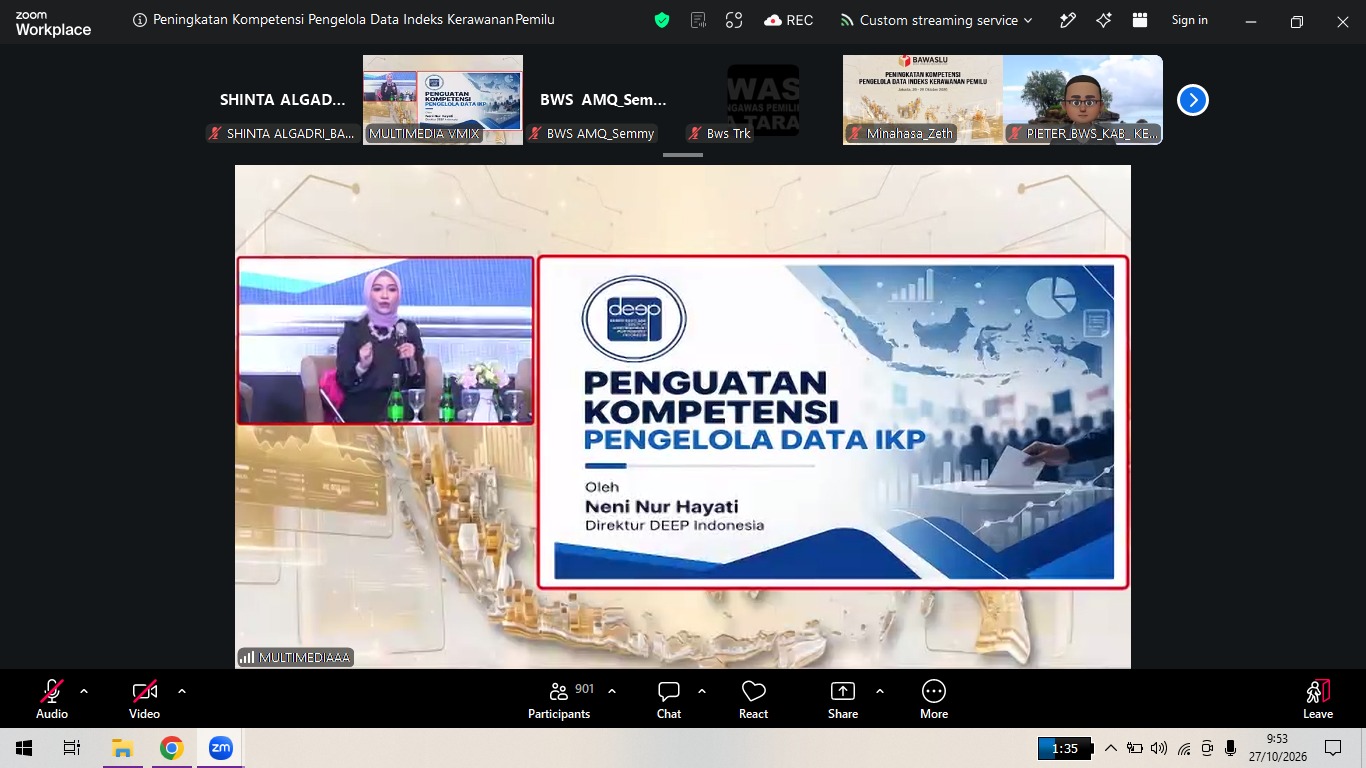Click the REC cloud recording indicator
The image size is (1366, 768).
[788, 20]
